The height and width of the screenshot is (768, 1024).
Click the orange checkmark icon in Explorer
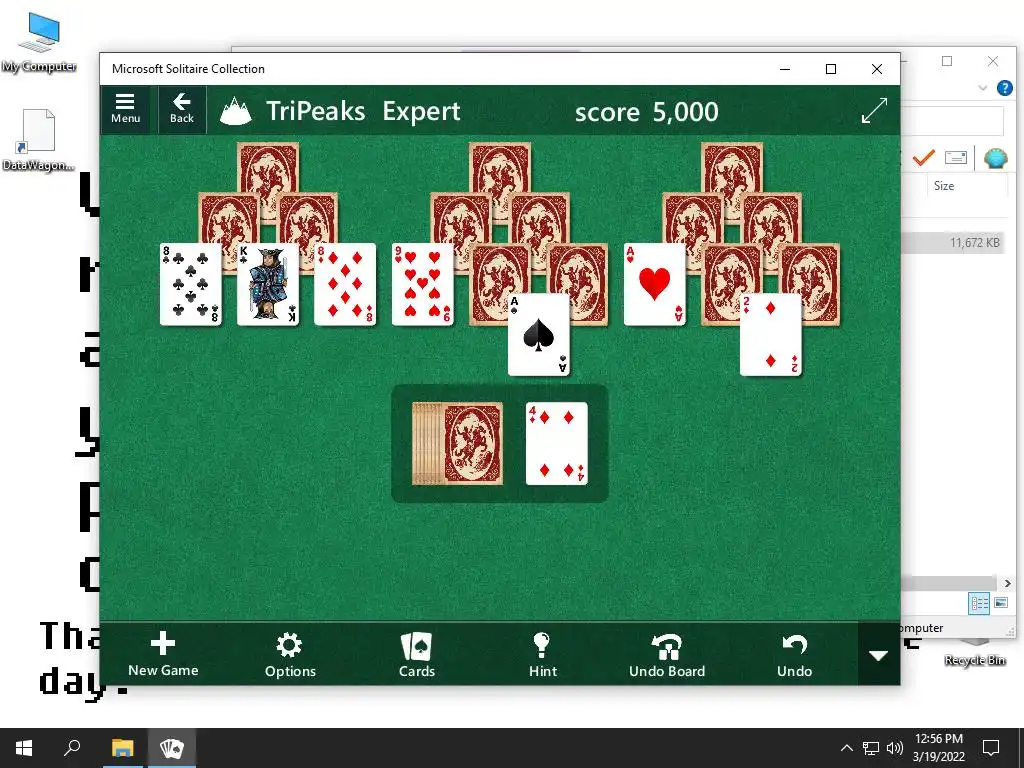click(923, 157)
